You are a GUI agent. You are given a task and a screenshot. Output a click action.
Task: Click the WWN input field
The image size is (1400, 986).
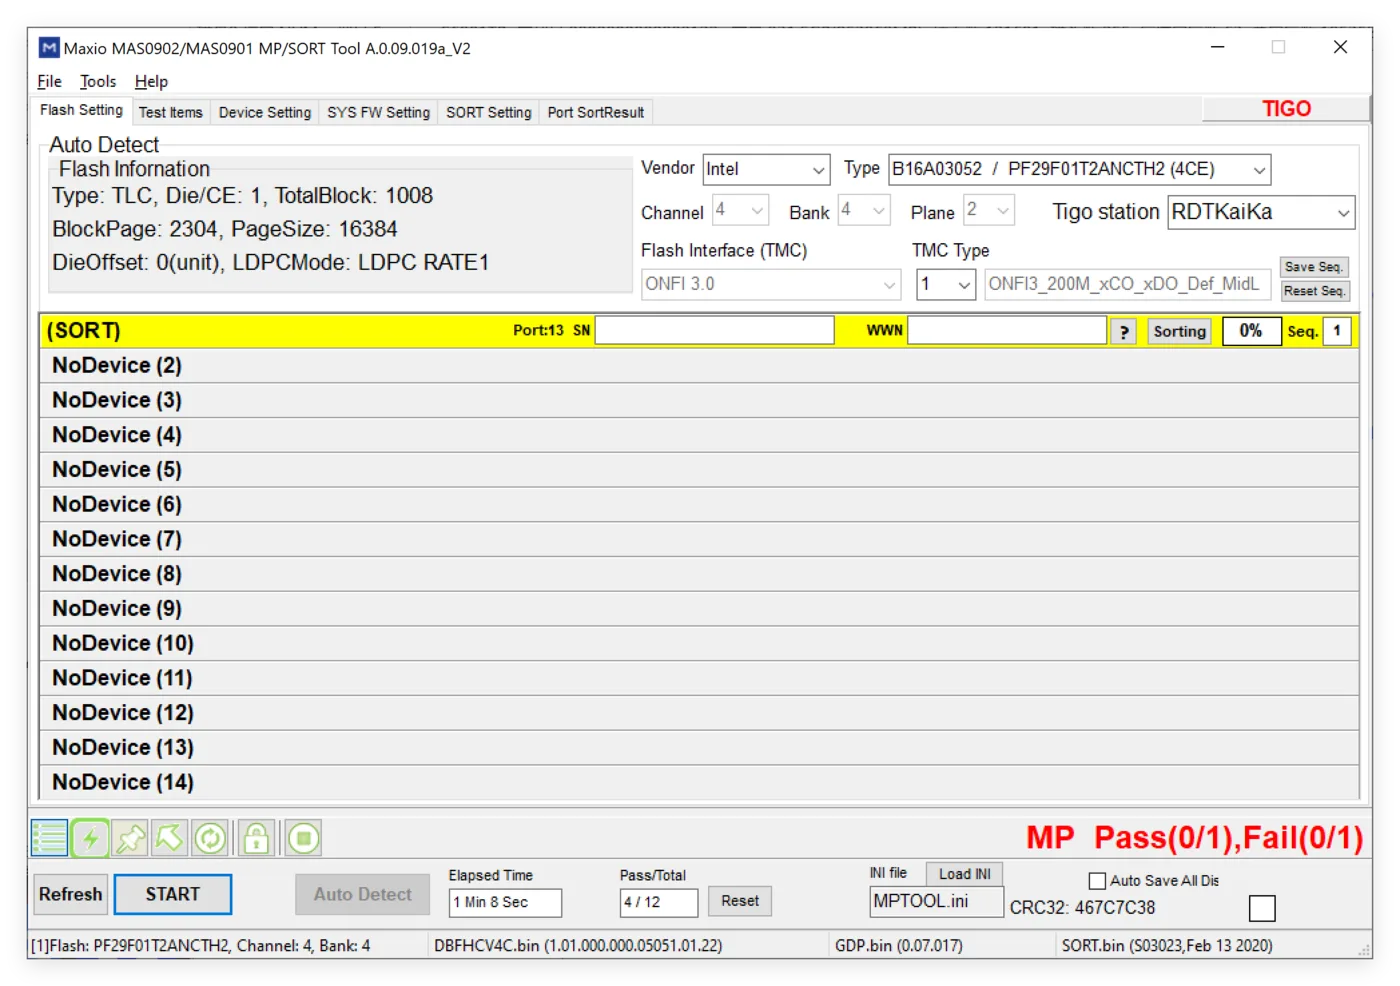pyautogui.click(x=1007, y=331)
